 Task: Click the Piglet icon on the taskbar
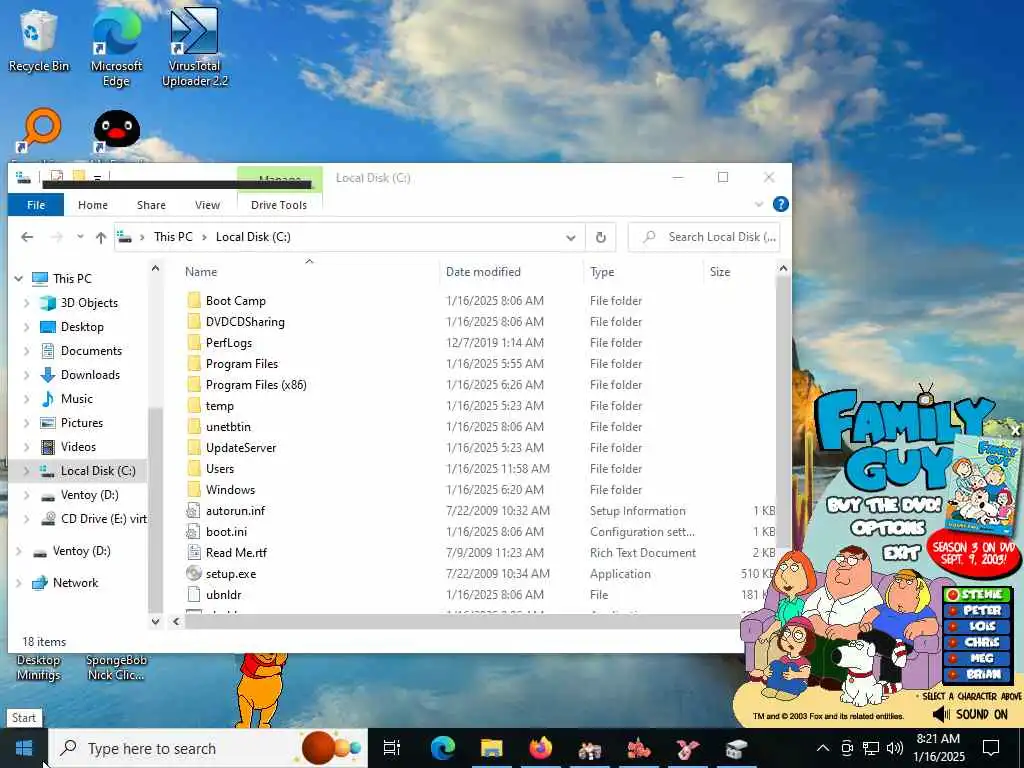coord(688,748)
